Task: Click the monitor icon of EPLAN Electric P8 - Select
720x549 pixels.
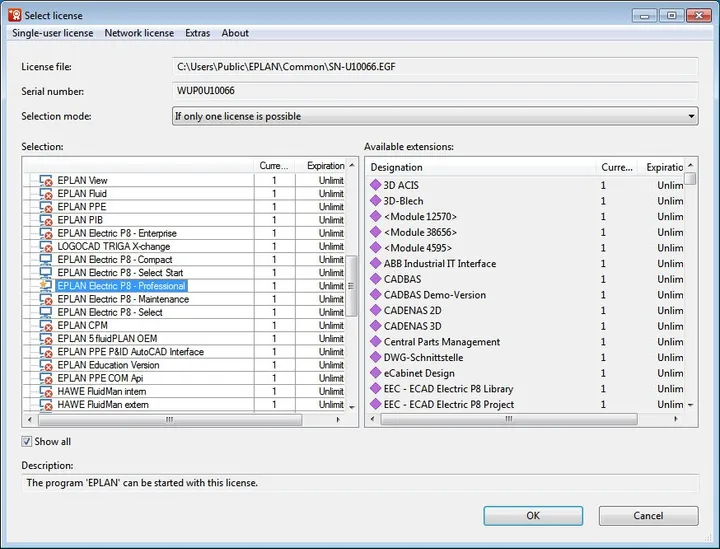Action: pos(46,312)
